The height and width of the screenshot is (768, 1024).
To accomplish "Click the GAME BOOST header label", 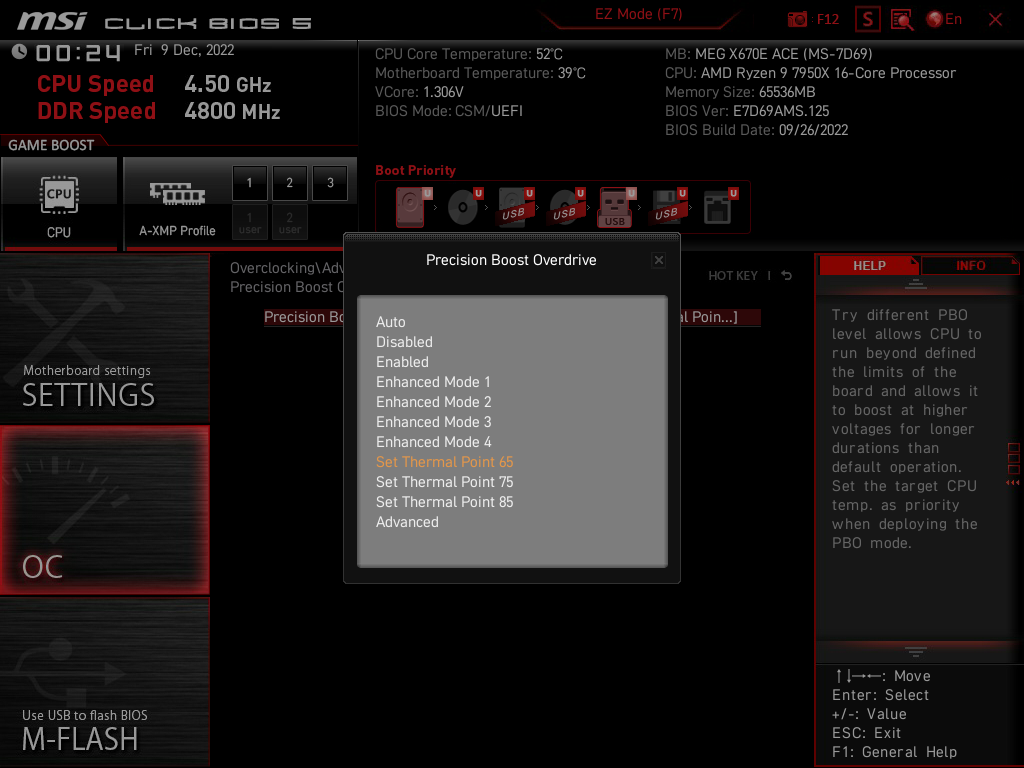I will 51,145.
